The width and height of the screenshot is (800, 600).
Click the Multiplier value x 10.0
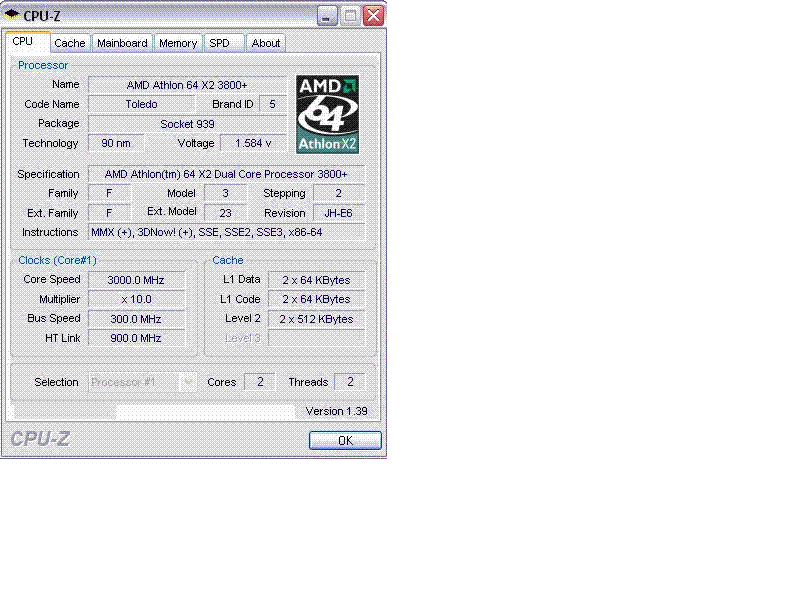tap(136, 299)
